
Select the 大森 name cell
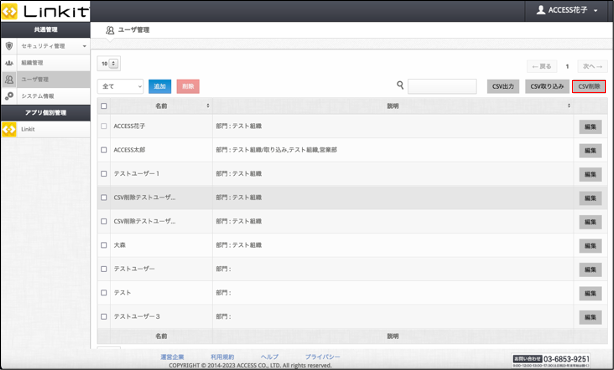[161, 245]
